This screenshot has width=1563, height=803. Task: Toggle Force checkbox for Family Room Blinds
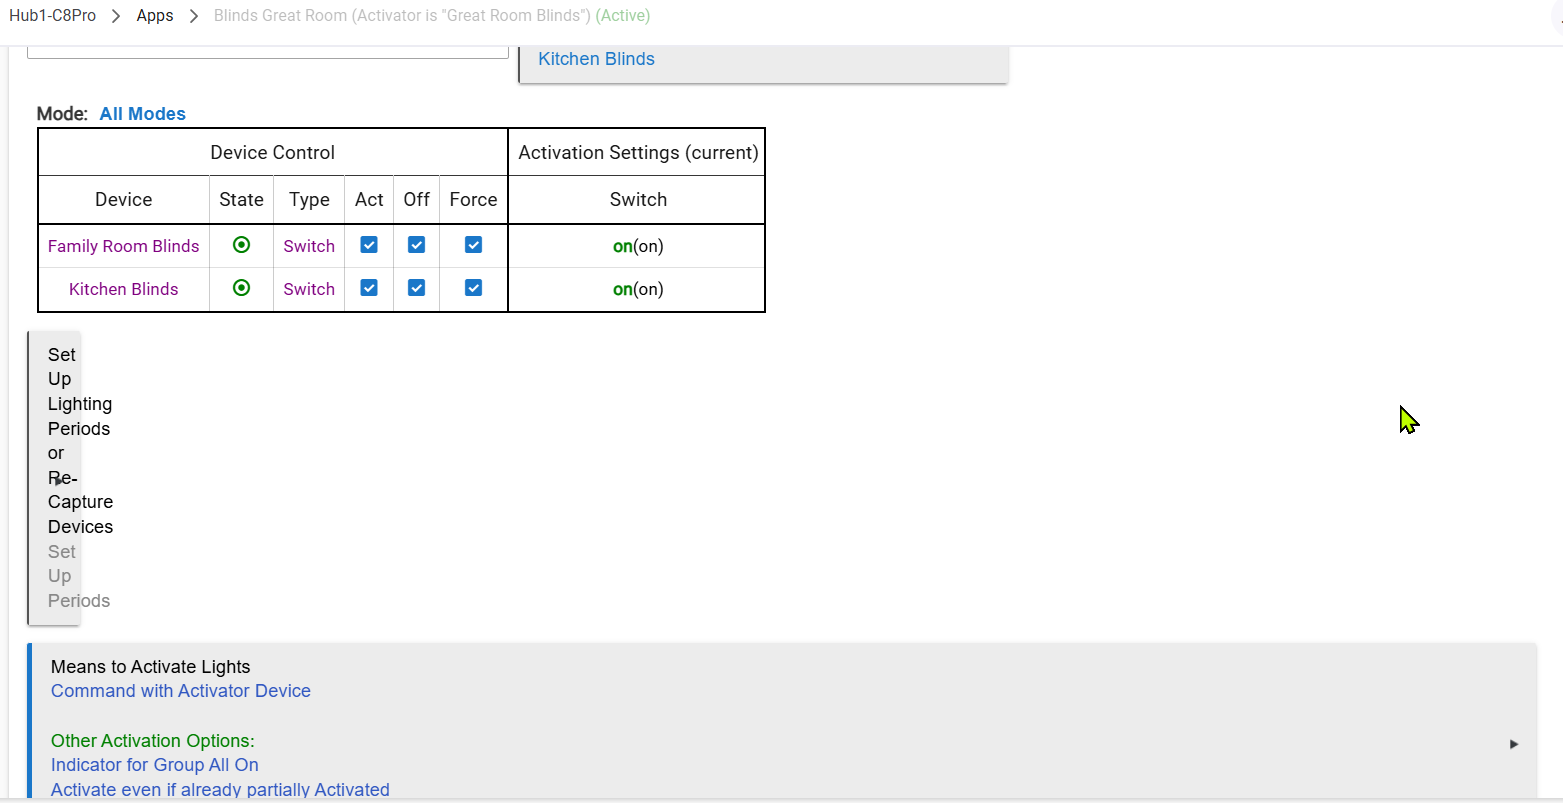point(474,245)
